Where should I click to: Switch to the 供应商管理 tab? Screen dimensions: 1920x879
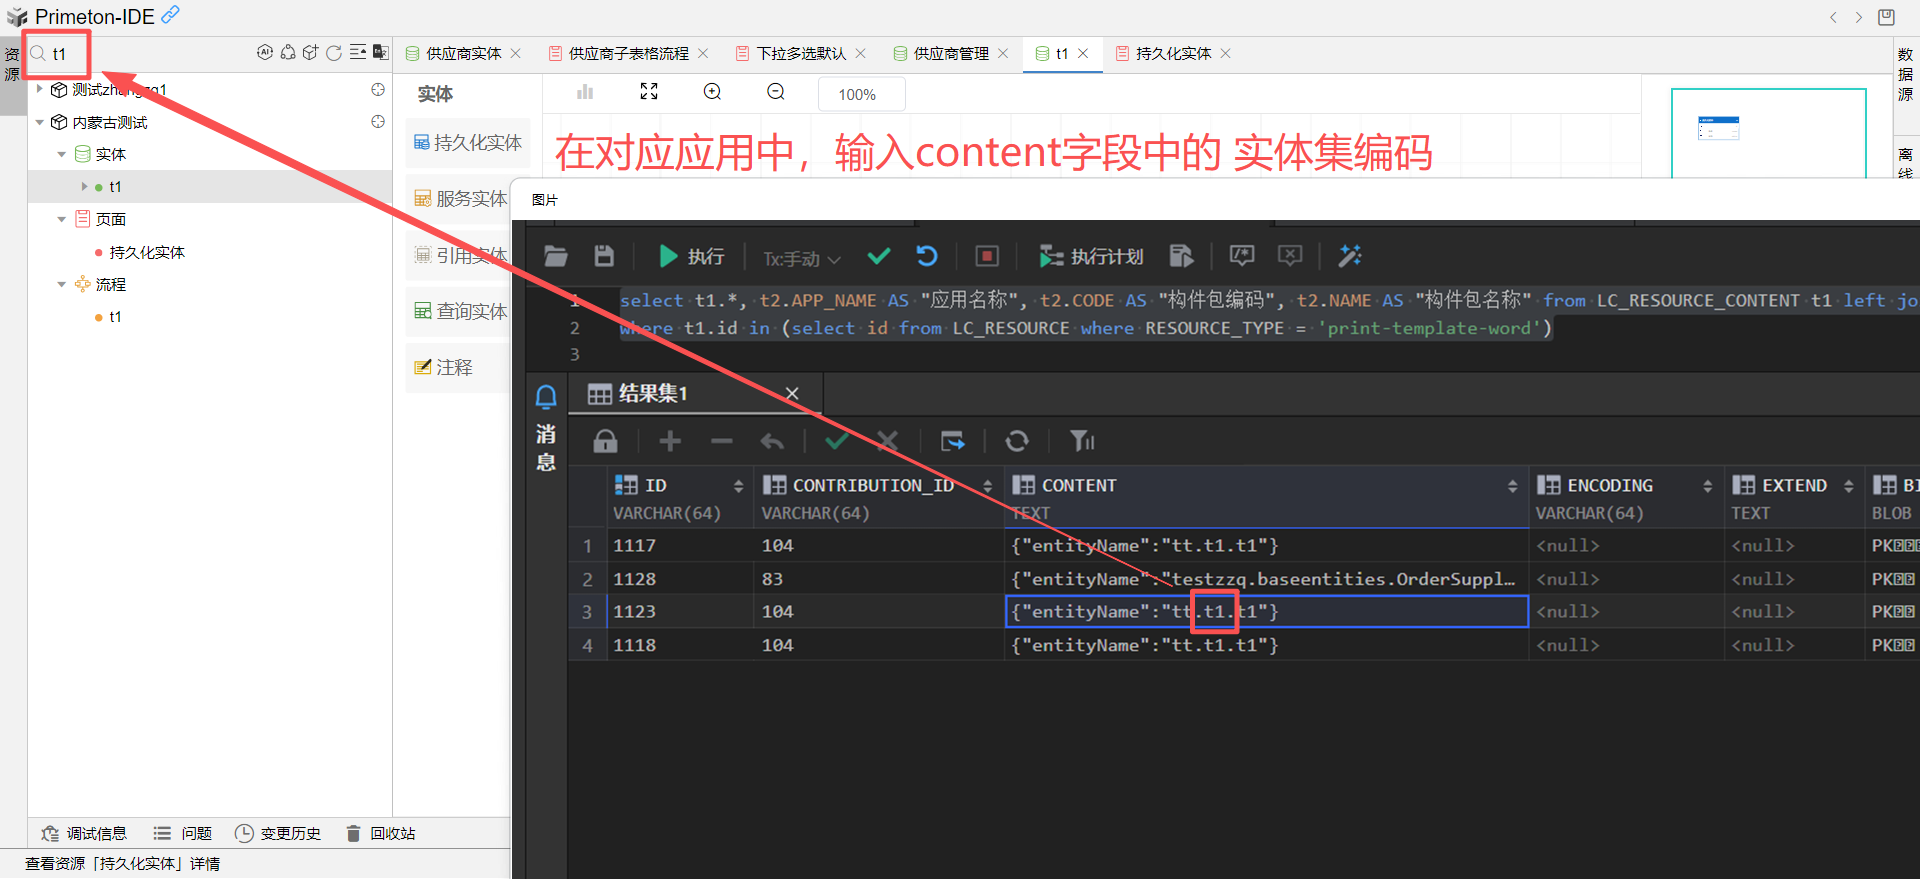coord(950,53)
